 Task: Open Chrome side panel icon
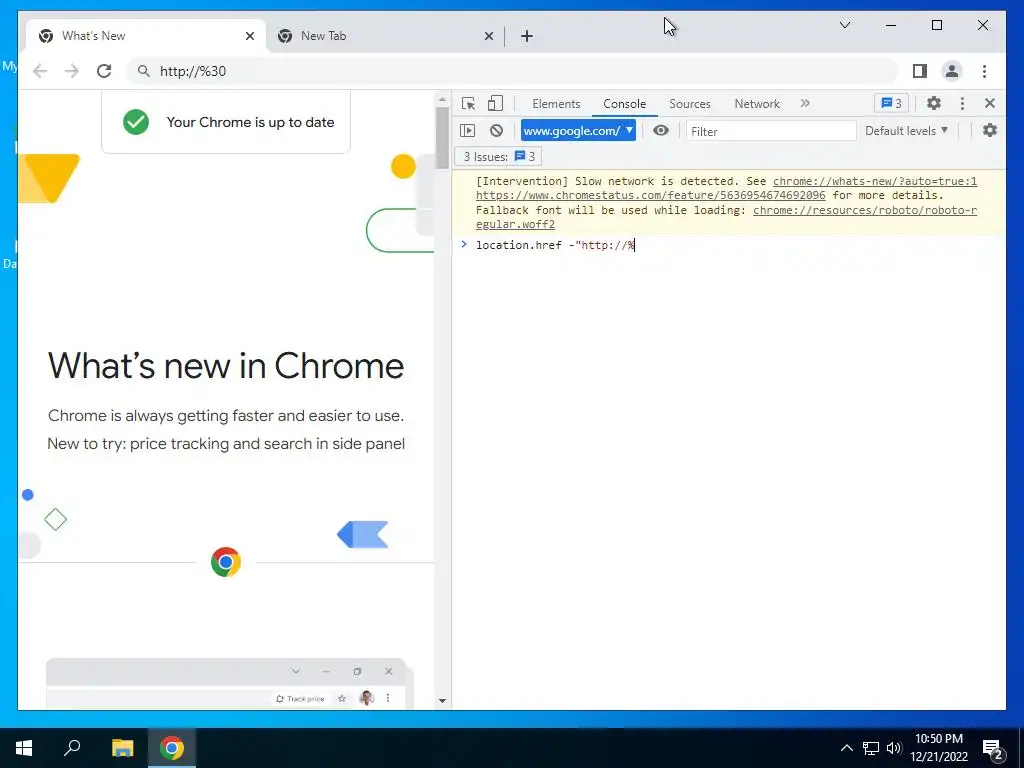pyautogui.click(x=920, y=71)
